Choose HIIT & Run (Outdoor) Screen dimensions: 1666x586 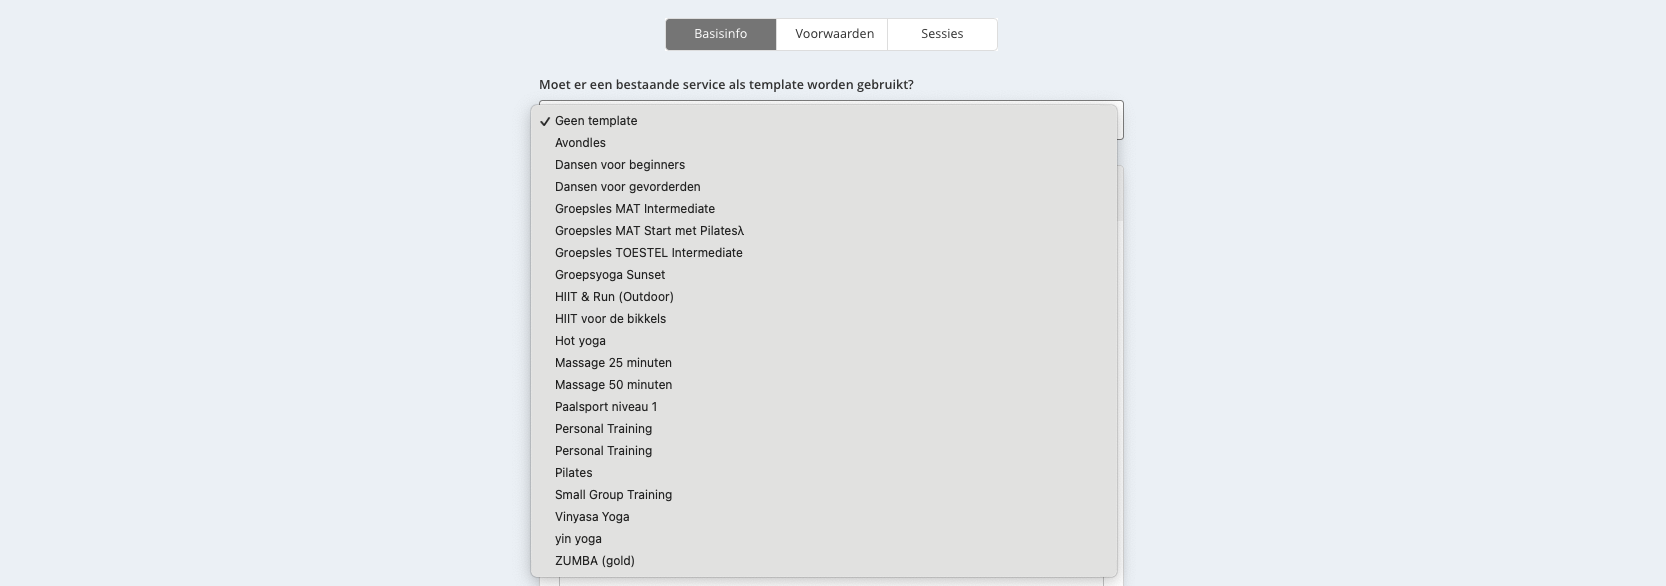click(824, 297)
